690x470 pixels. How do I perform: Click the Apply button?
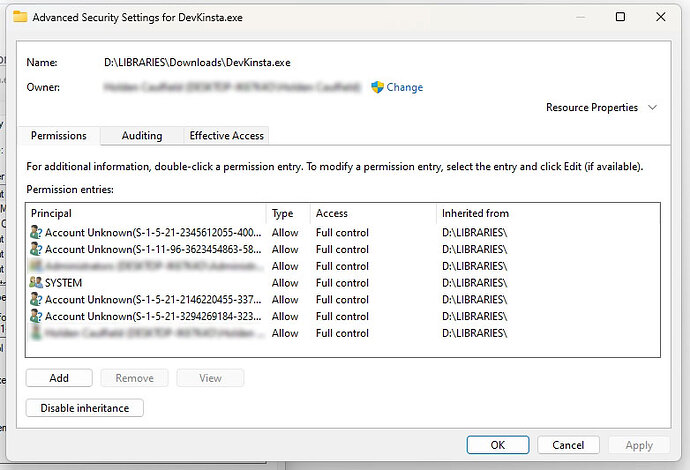(x=639, y=445)
